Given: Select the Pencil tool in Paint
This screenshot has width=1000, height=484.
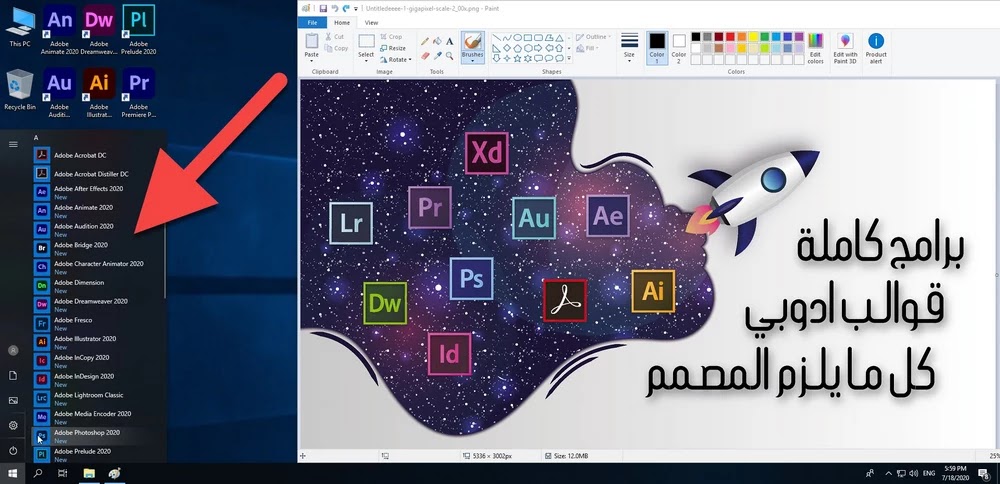Looking at the screenshot, I should point(425,41).
